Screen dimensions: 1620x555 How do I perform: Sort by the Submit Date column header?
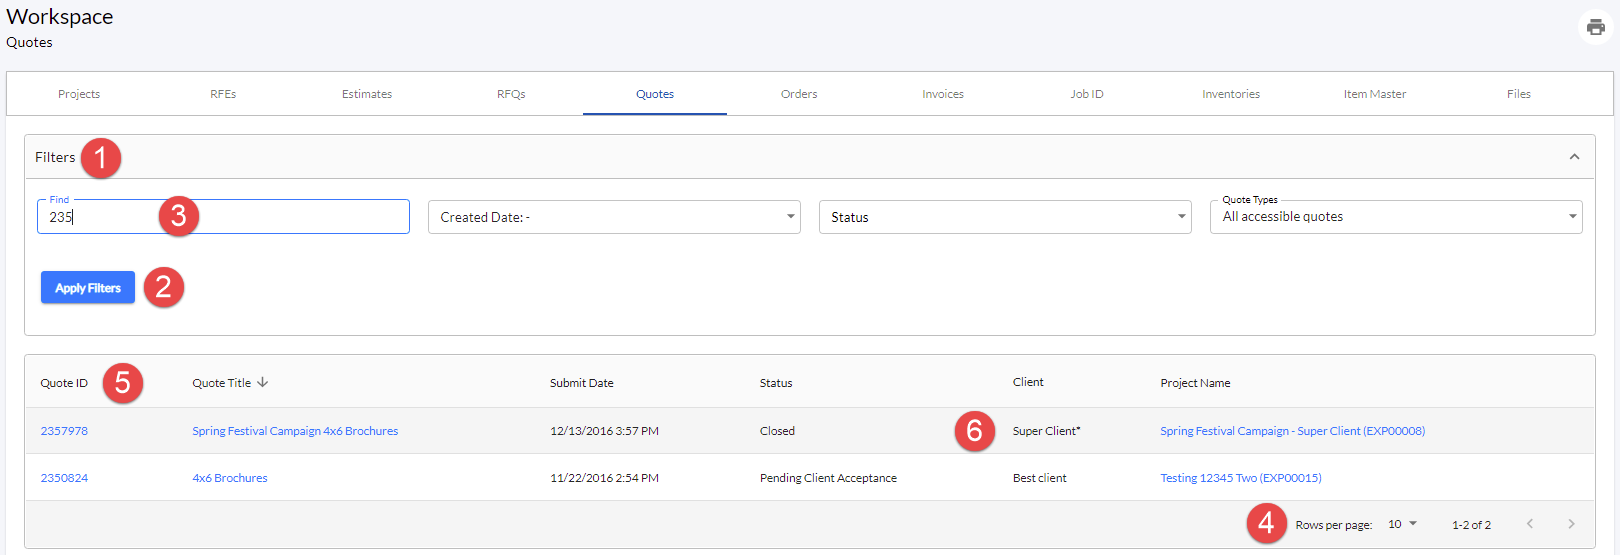[582, 383]
